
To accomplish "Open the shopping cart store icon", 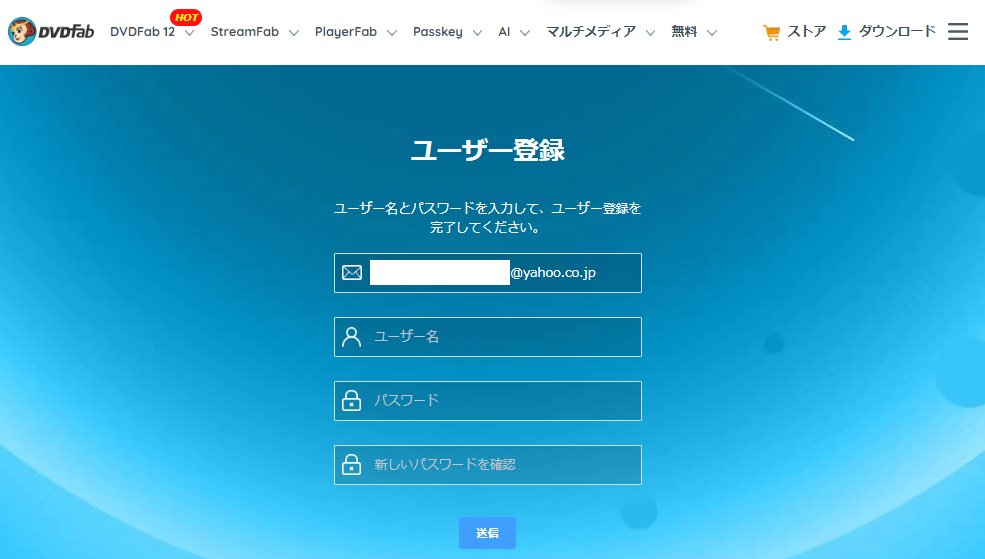I will (771, 33).
